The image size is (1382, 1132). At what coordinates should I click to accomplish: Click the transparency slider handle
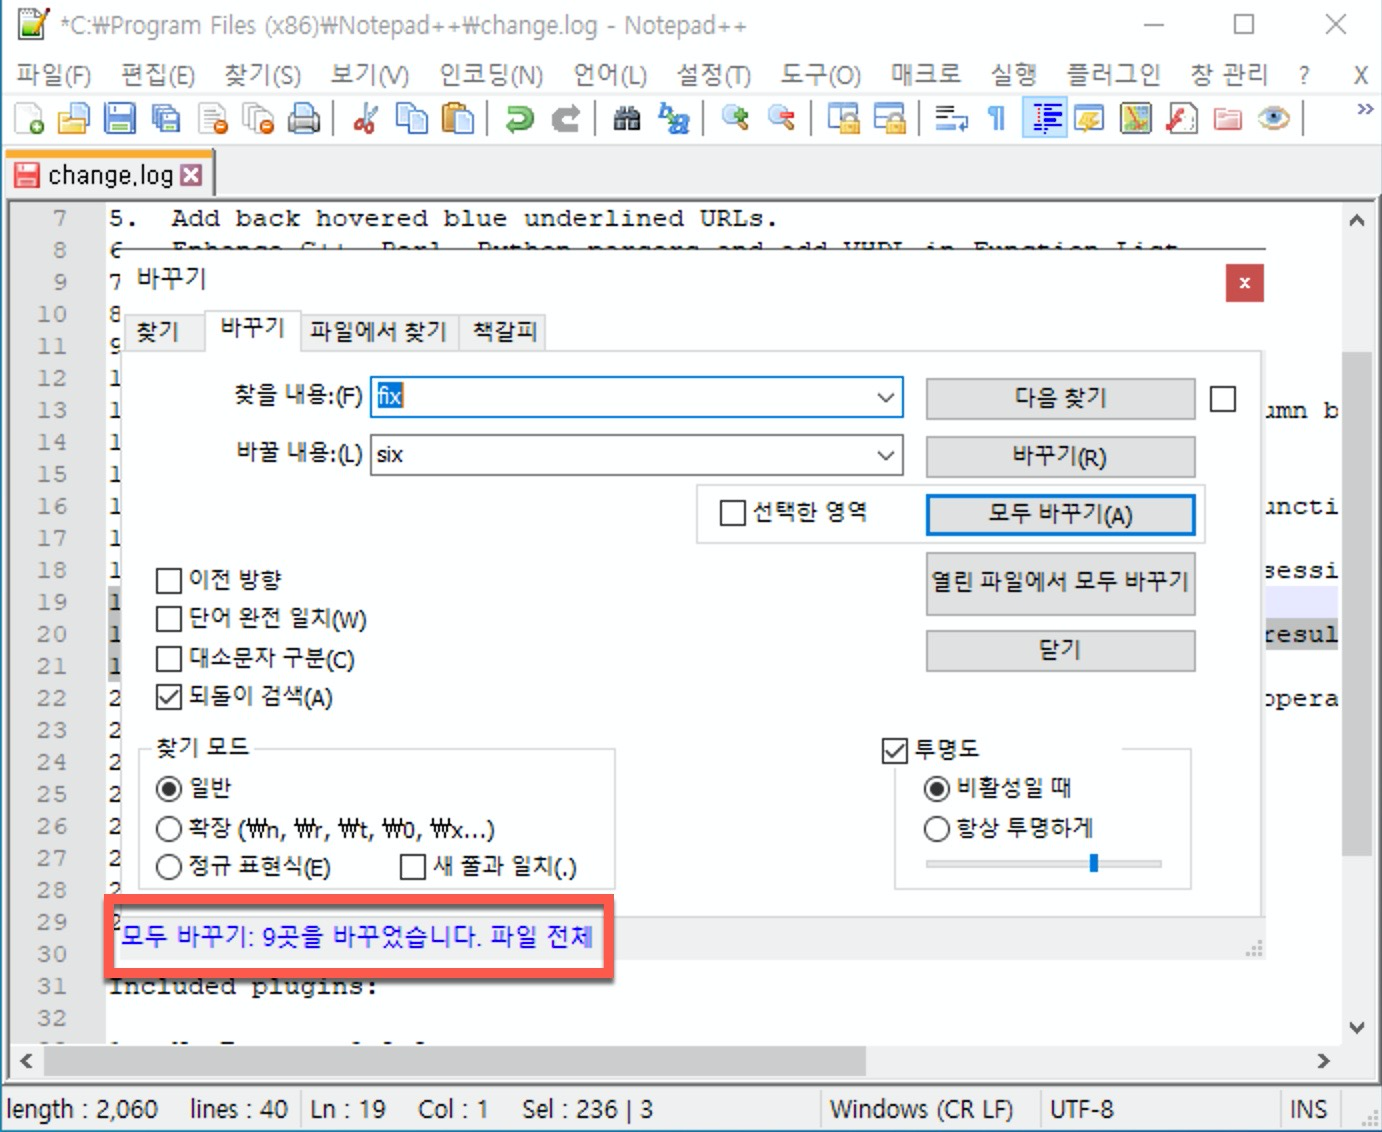[1093, 862]
